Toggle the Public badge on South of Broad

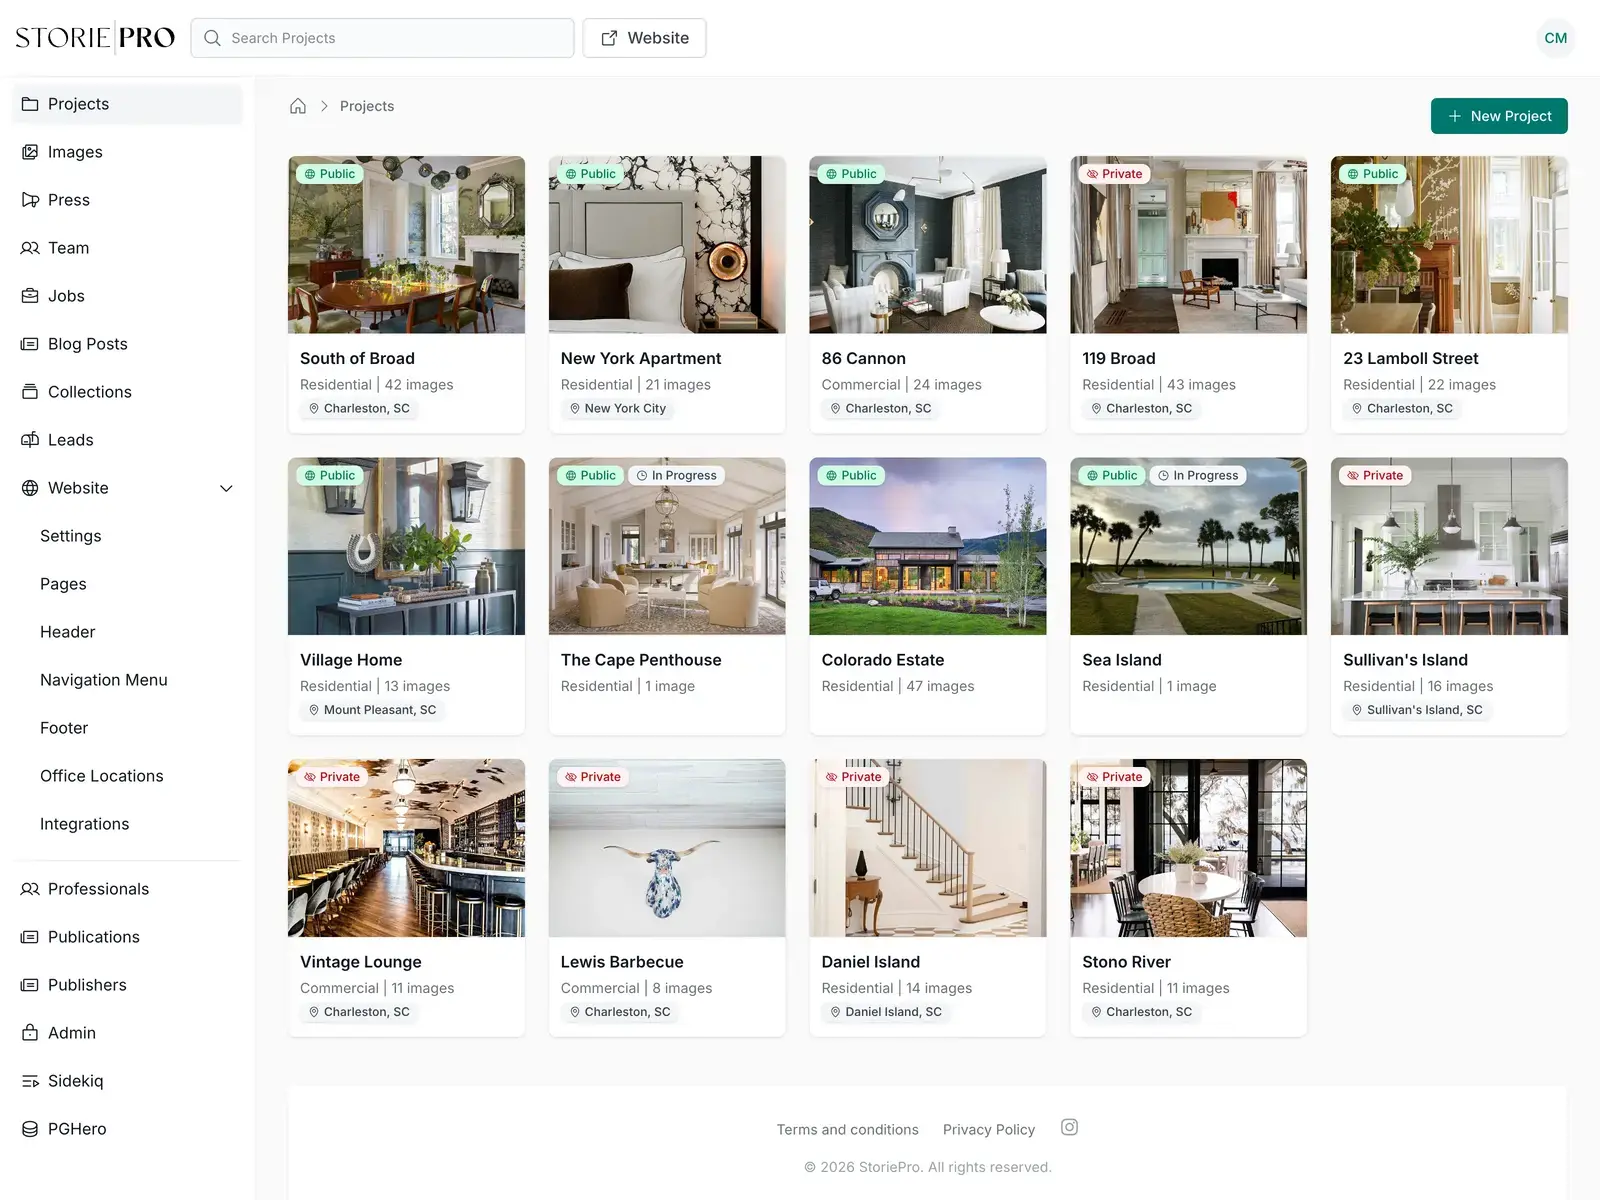point(329,173)
